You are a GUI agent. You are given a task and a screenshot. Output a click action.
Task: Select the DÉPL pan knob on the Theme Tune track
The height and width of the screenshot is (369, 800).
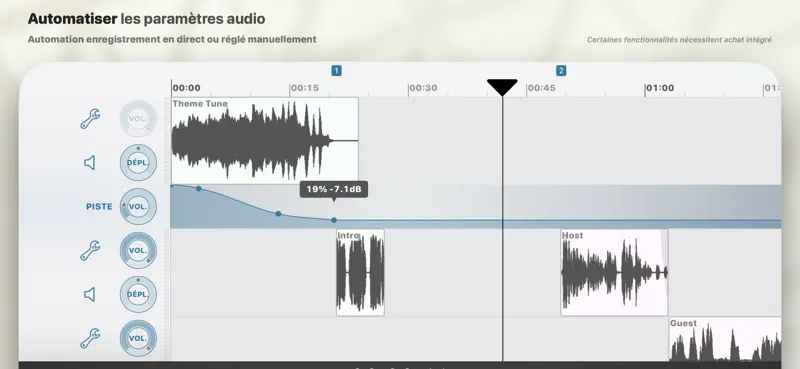point(138,163)
